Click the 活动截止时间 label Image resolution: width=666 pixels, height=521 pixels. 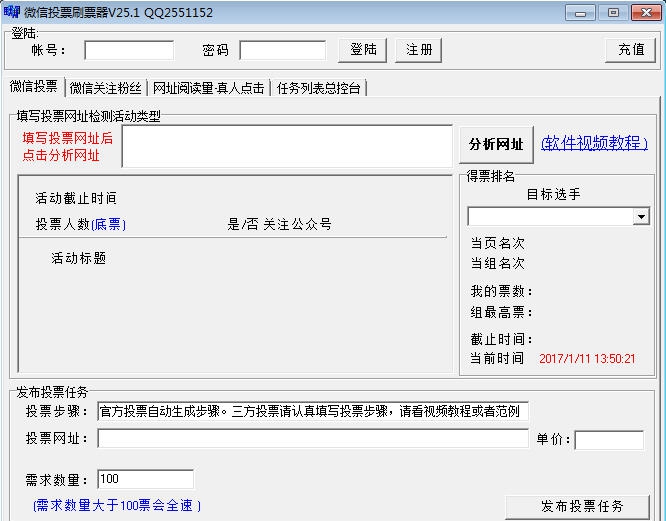(x=76, y=198)
